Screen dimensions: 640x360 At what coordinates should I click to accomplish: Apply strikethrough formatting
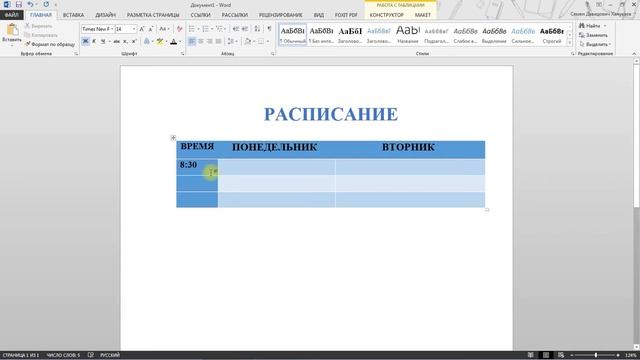point(116,41)
